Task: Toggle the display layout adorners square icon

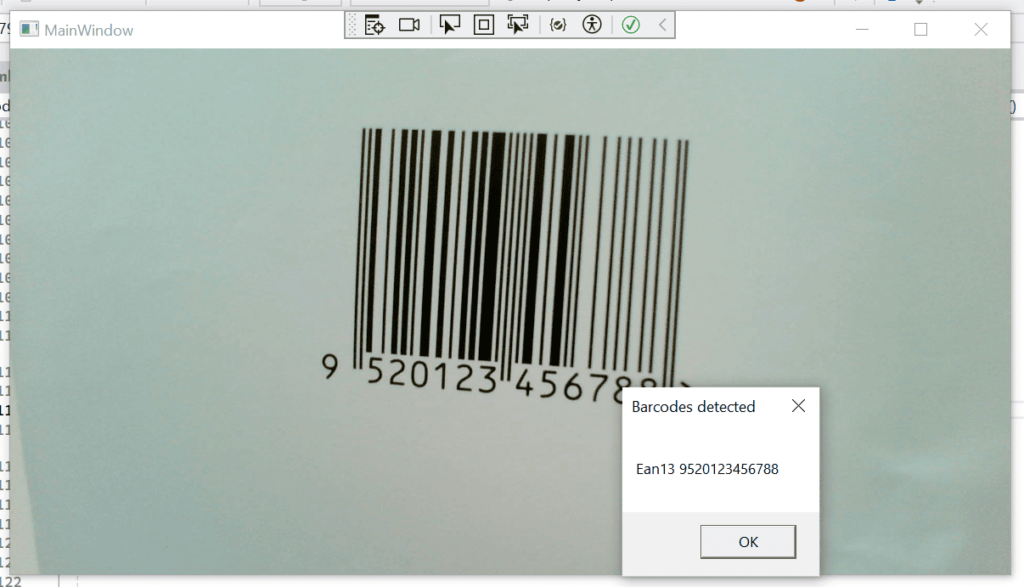Action: 483,24
